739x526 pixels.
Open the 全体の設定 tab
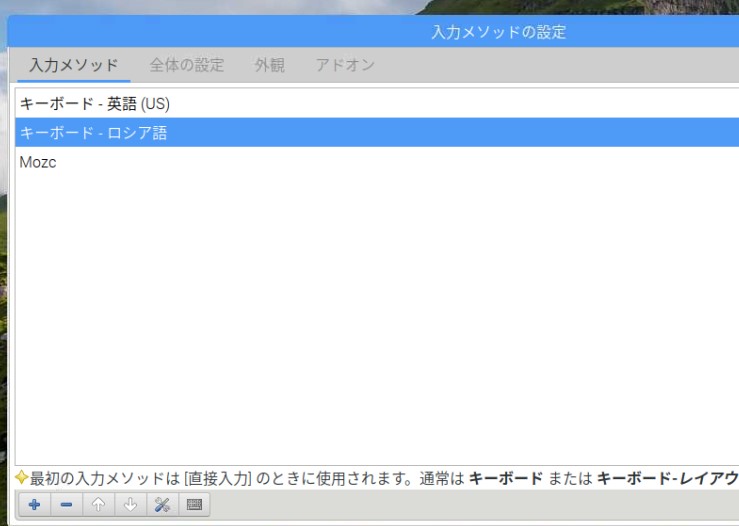(187, 66)
